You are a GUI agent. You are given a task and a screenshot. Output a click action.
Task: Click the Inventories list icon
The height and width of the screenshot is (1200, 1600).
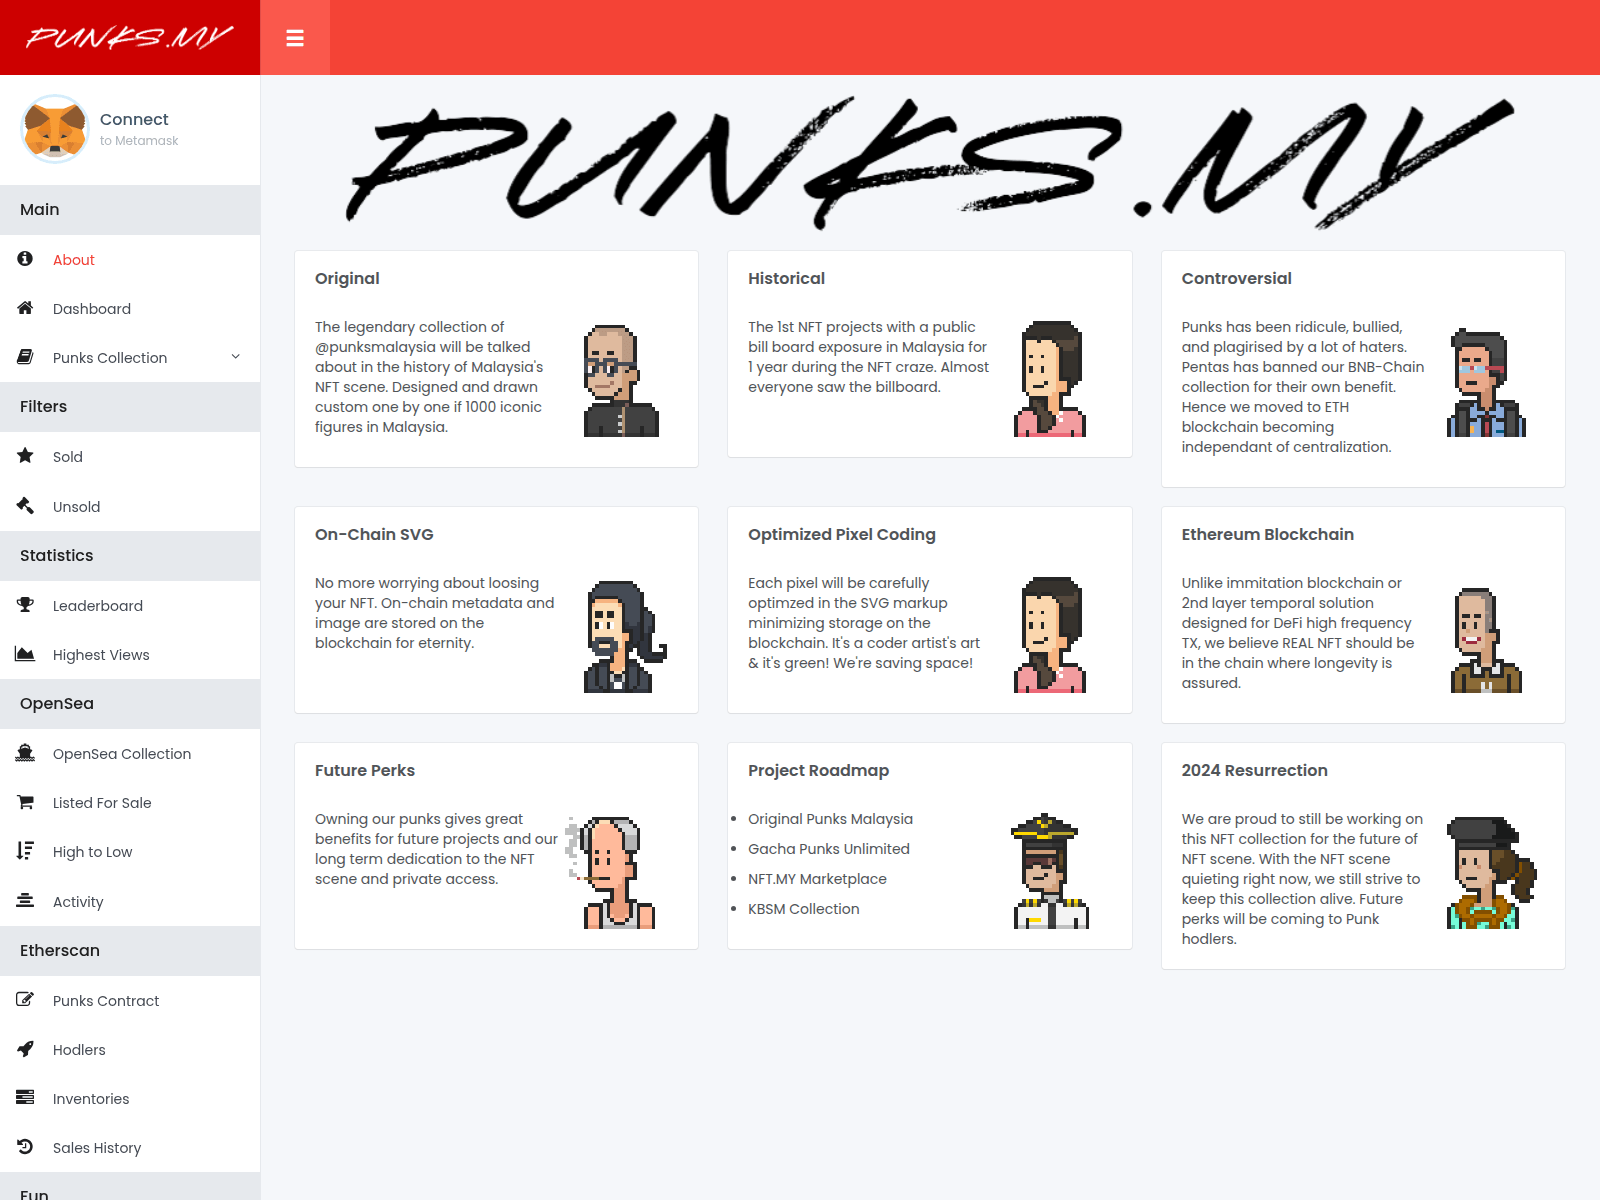(25, 1098)
